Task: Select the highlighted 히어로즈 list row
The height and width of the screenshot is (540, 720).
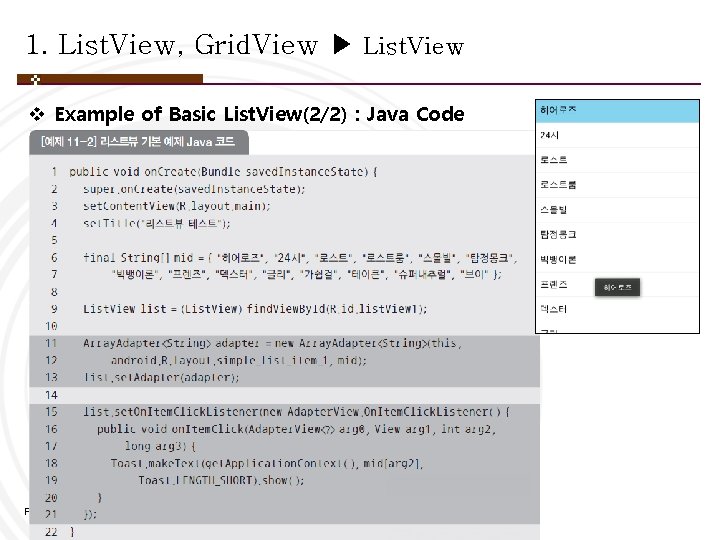Action: click(617, 111)
